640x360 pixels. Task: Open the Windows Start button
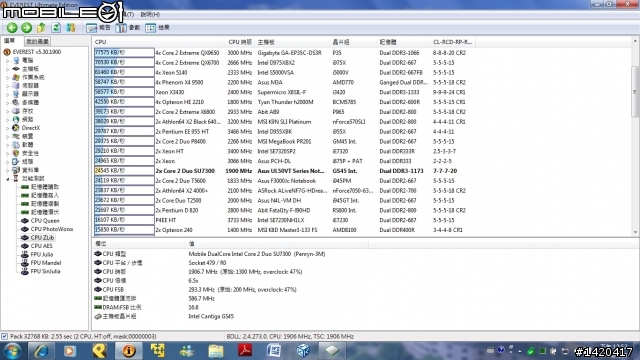(12, 351)
